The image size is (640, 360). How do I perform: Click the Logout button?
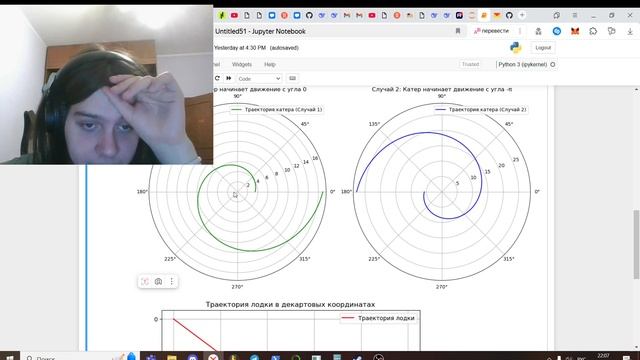pyautogui.click(x=543, y=48)
